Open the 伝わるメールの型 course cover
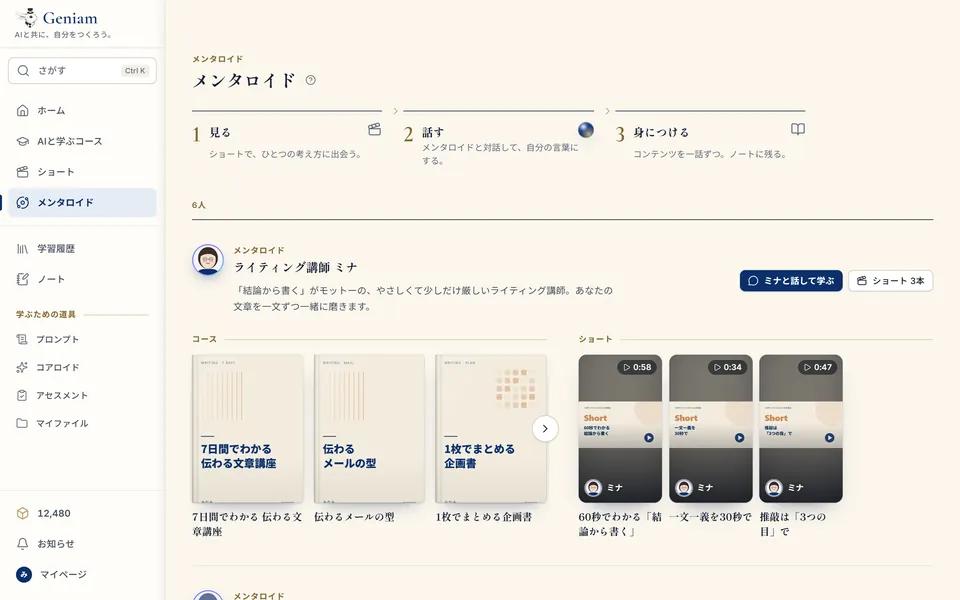960x600 pixels. [369, 429]
